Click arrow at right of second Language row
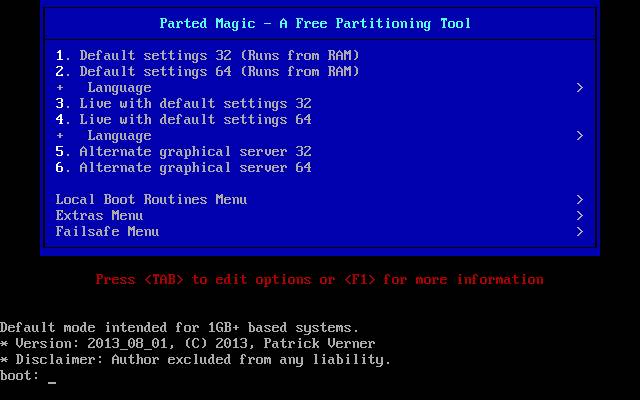Screen dimensions: 640x400 tap(580, 136)
